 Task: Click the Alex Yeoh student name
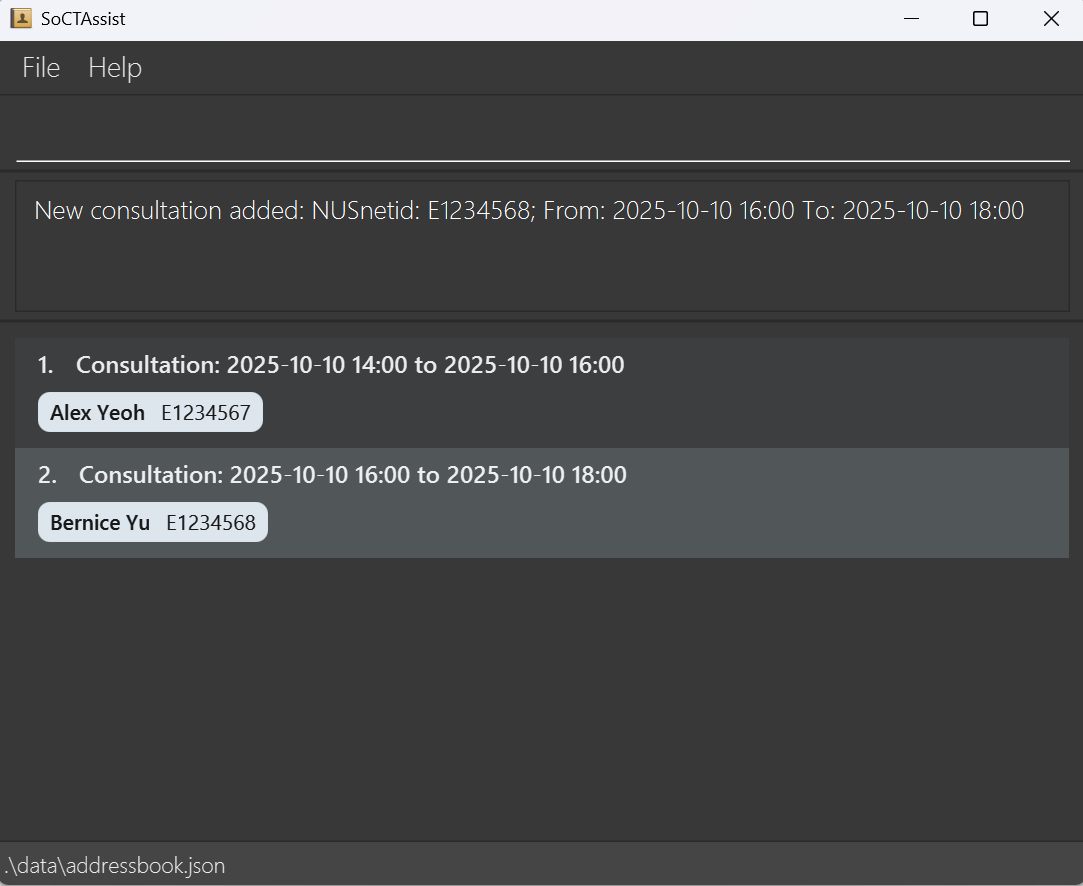coord(97,413)
